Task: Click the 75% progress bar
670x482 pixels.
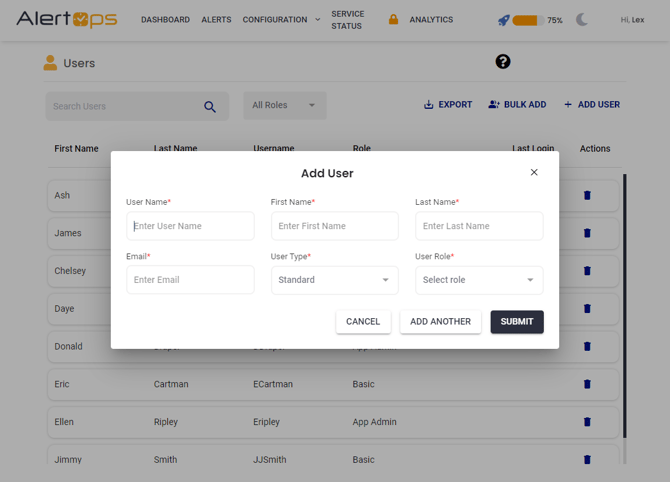Action: tap(527, 20)
